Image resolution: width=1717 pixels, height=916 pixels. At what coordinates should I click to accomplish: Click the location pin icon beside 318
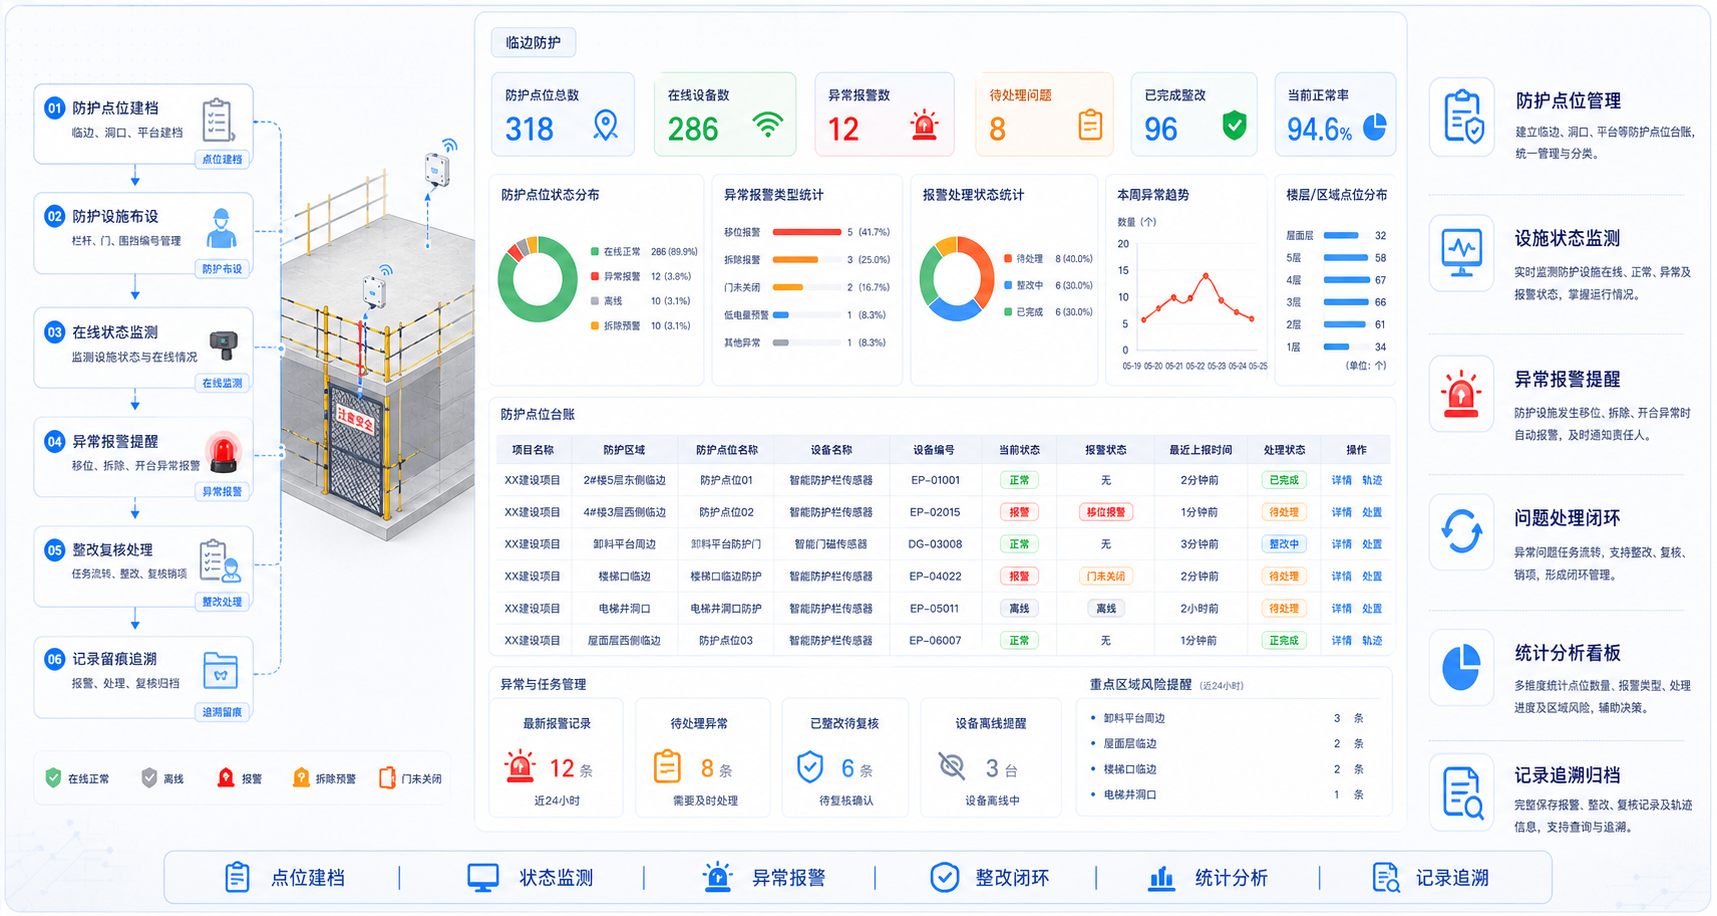point(605,126)
